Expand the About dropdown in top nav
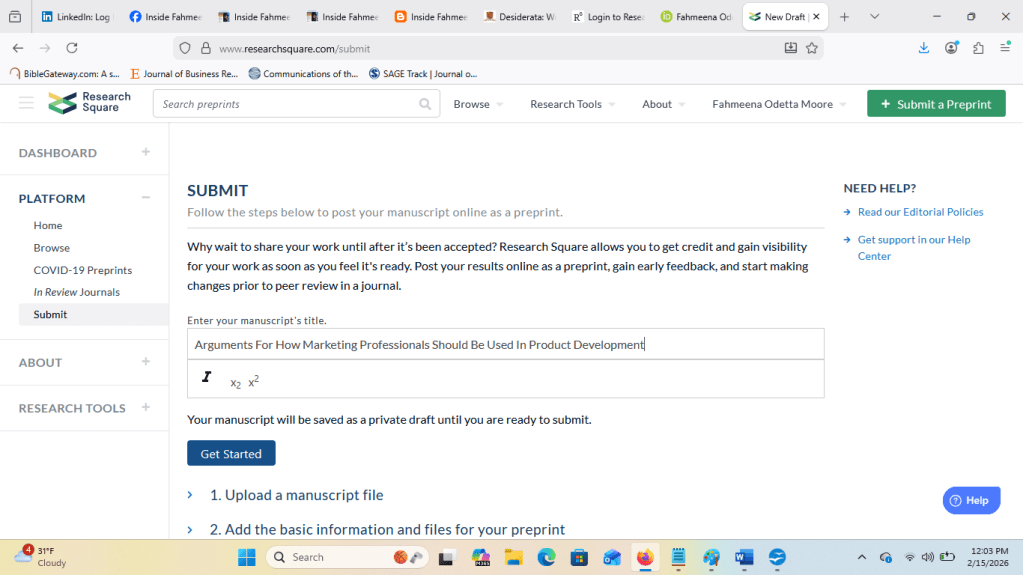 point(664,104)
